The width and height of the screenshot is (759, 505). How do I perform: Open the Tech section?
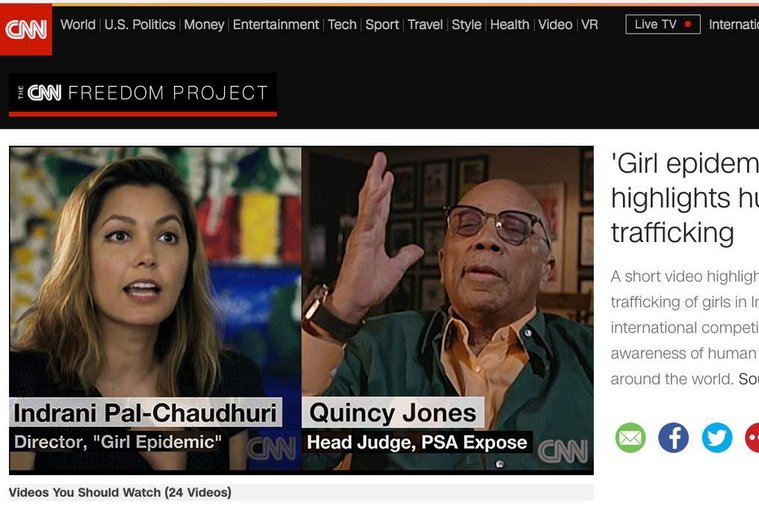click(342, 24)
